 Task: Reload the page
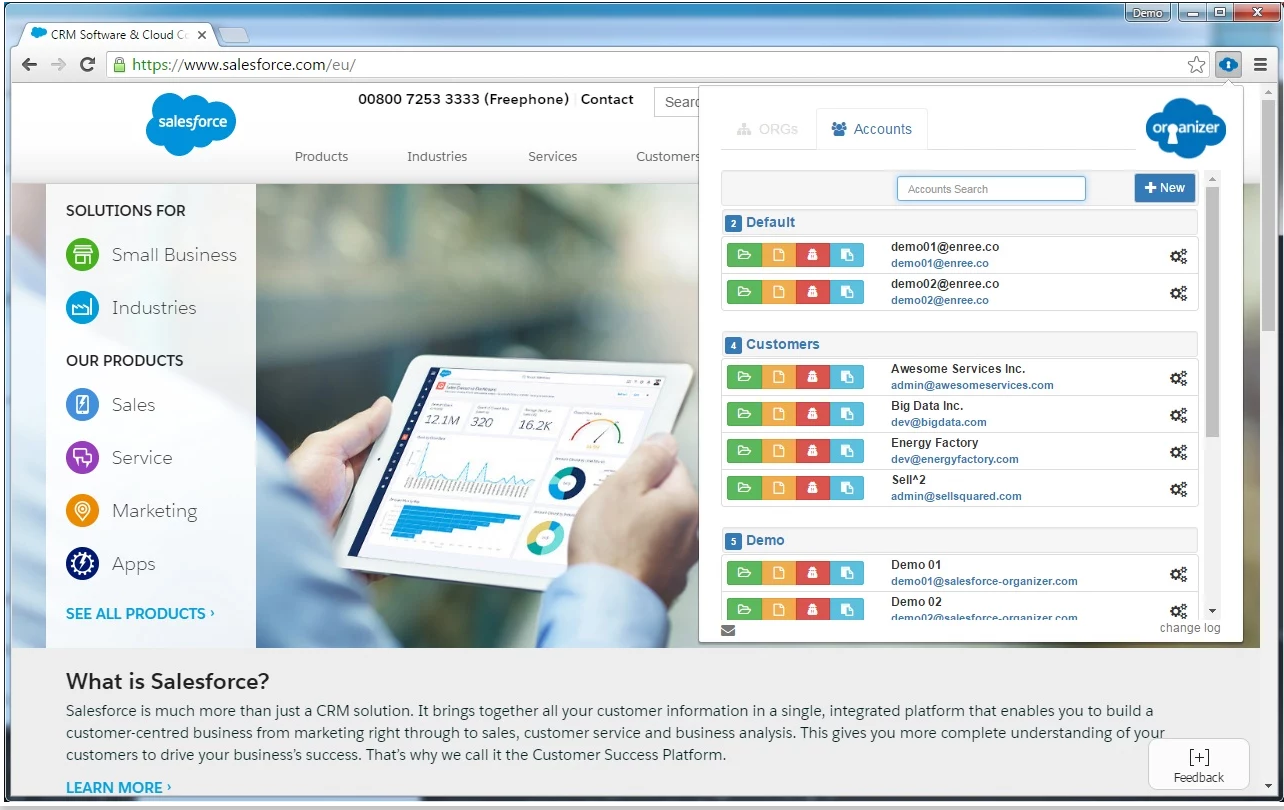click(87, 65)
